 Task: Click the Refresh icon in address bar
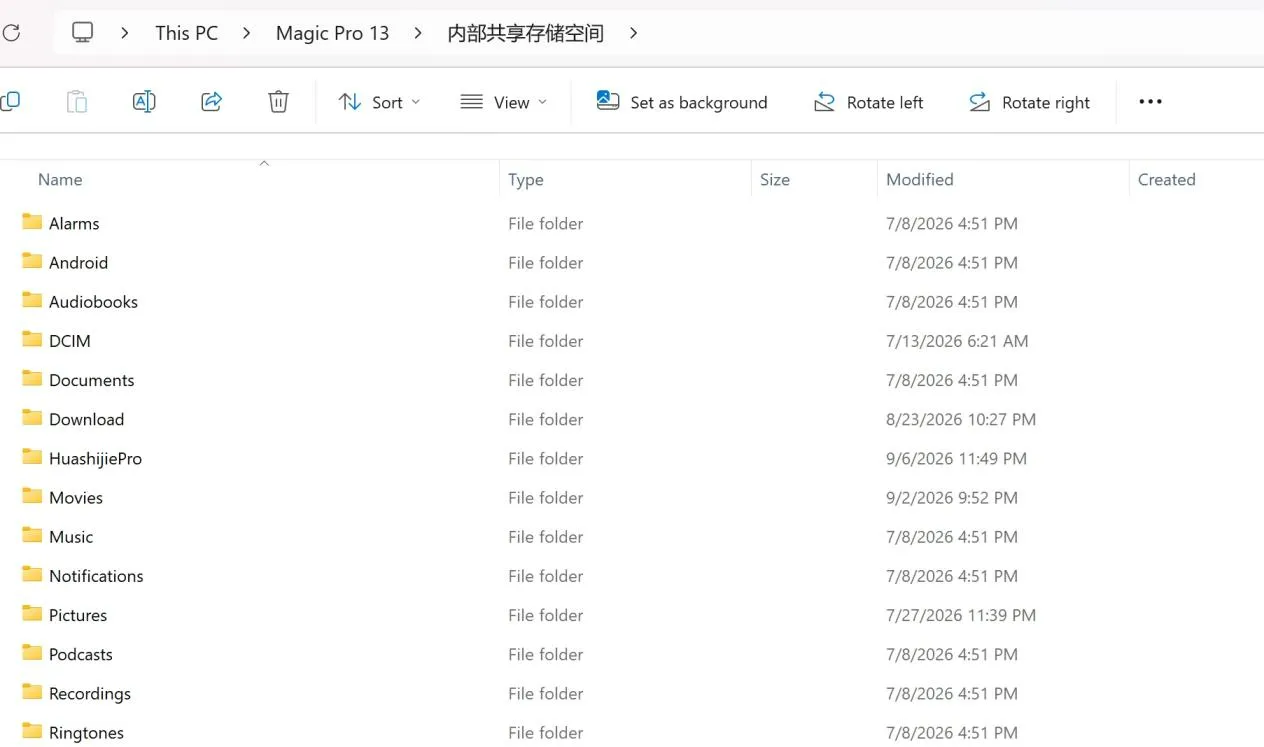pos(10,33)
